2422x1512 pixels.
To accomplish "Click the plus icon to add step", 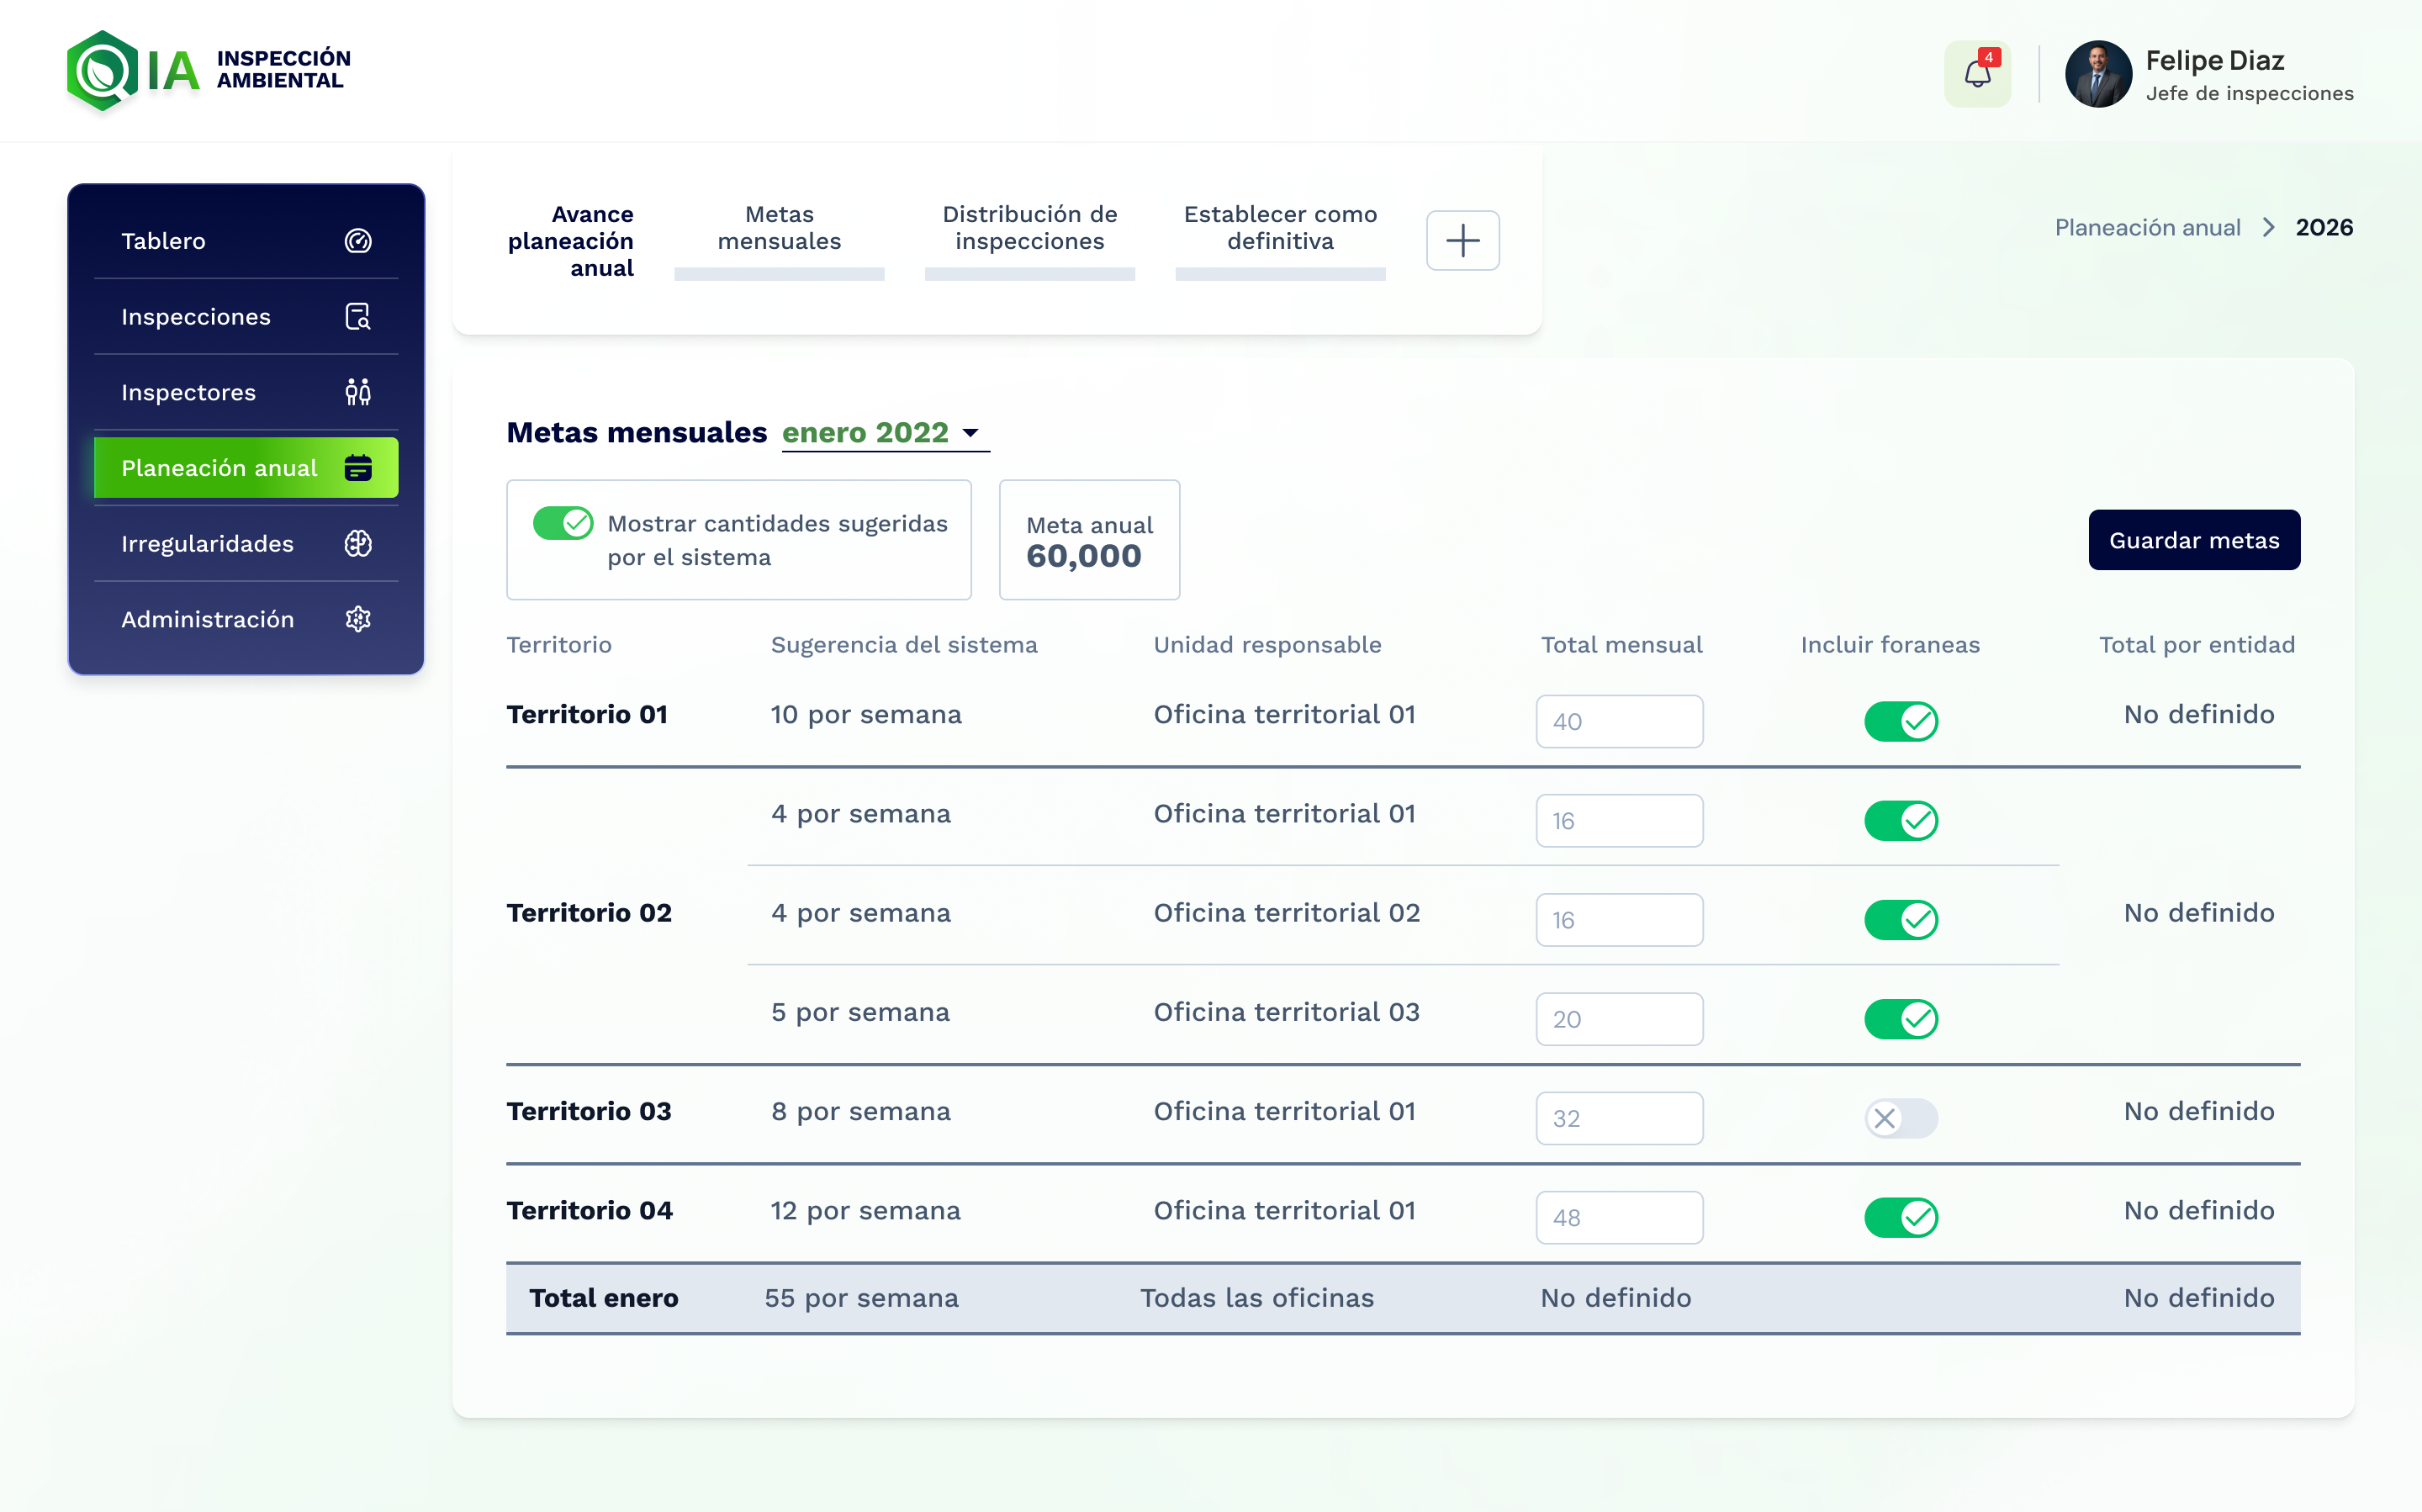I will point(1462,241).
